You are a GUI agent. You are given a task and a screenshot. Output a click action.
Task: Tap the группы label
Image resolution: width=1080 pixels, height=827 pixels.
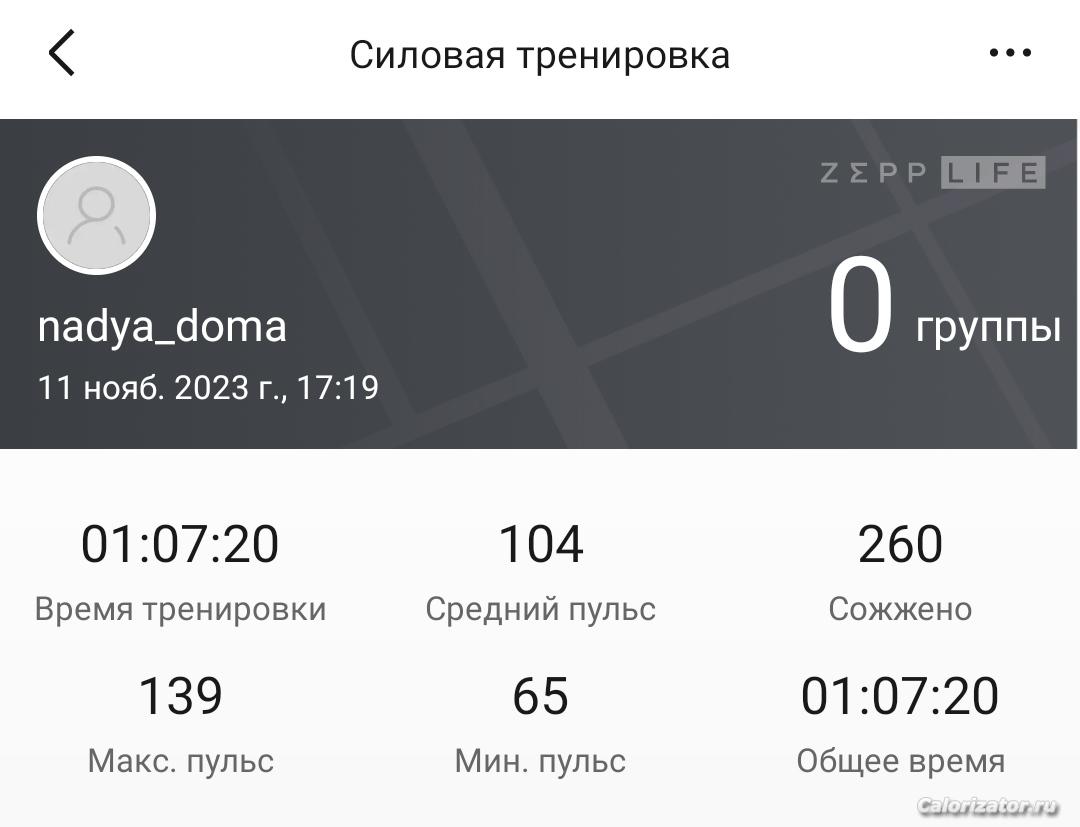988,328
